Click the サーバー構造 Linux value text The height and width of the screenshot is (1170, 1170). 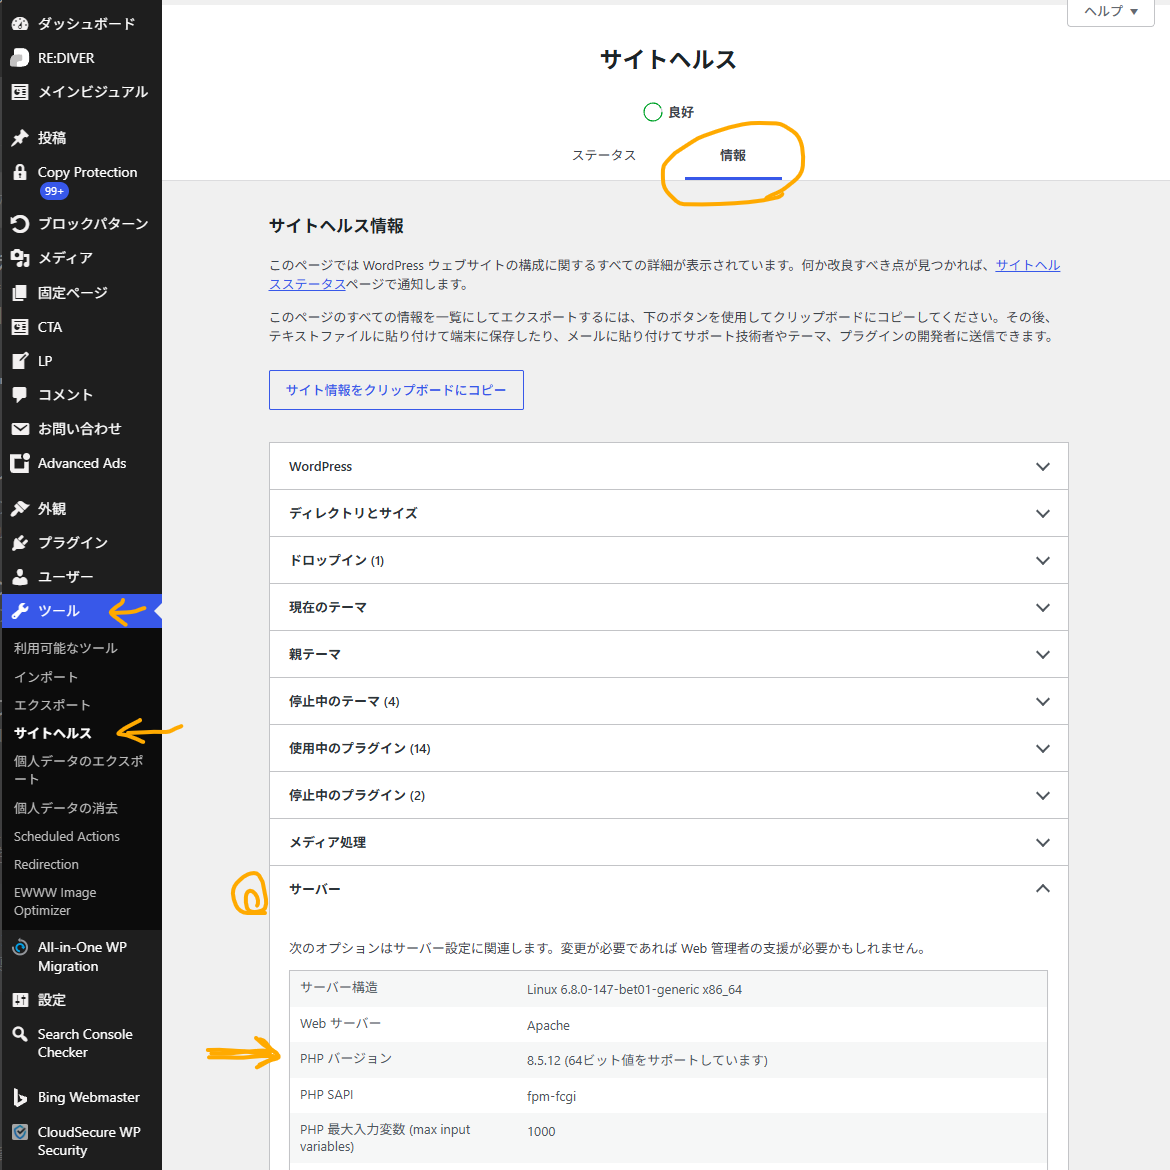[634, 989]
